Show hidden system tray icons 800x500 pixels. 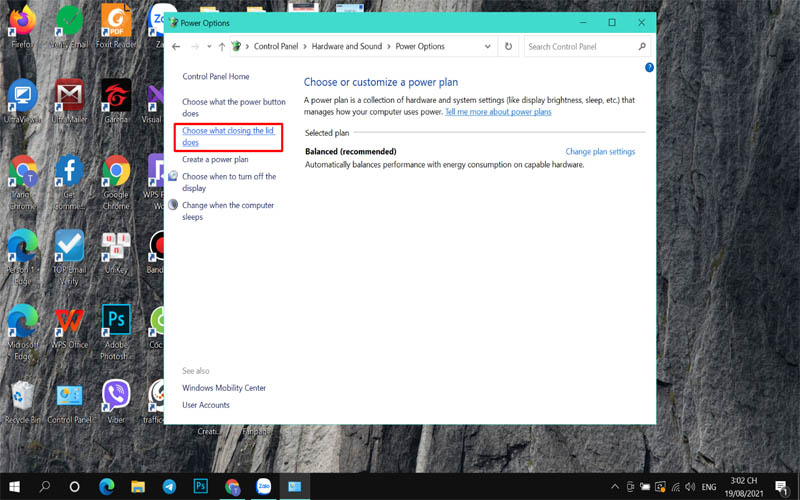click(615, 487)
